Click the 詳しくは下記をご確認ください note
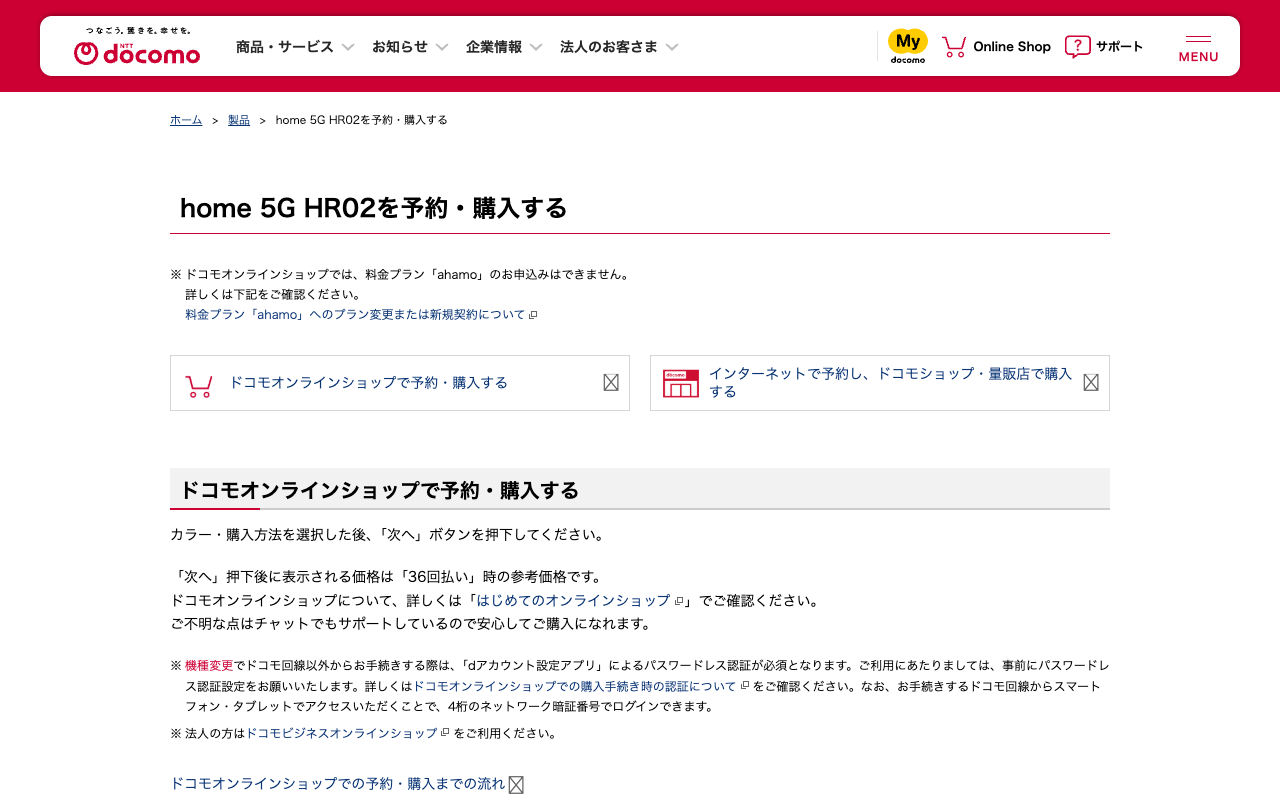The height and width of the screenshot is (800, 1280). click(273, 294)
